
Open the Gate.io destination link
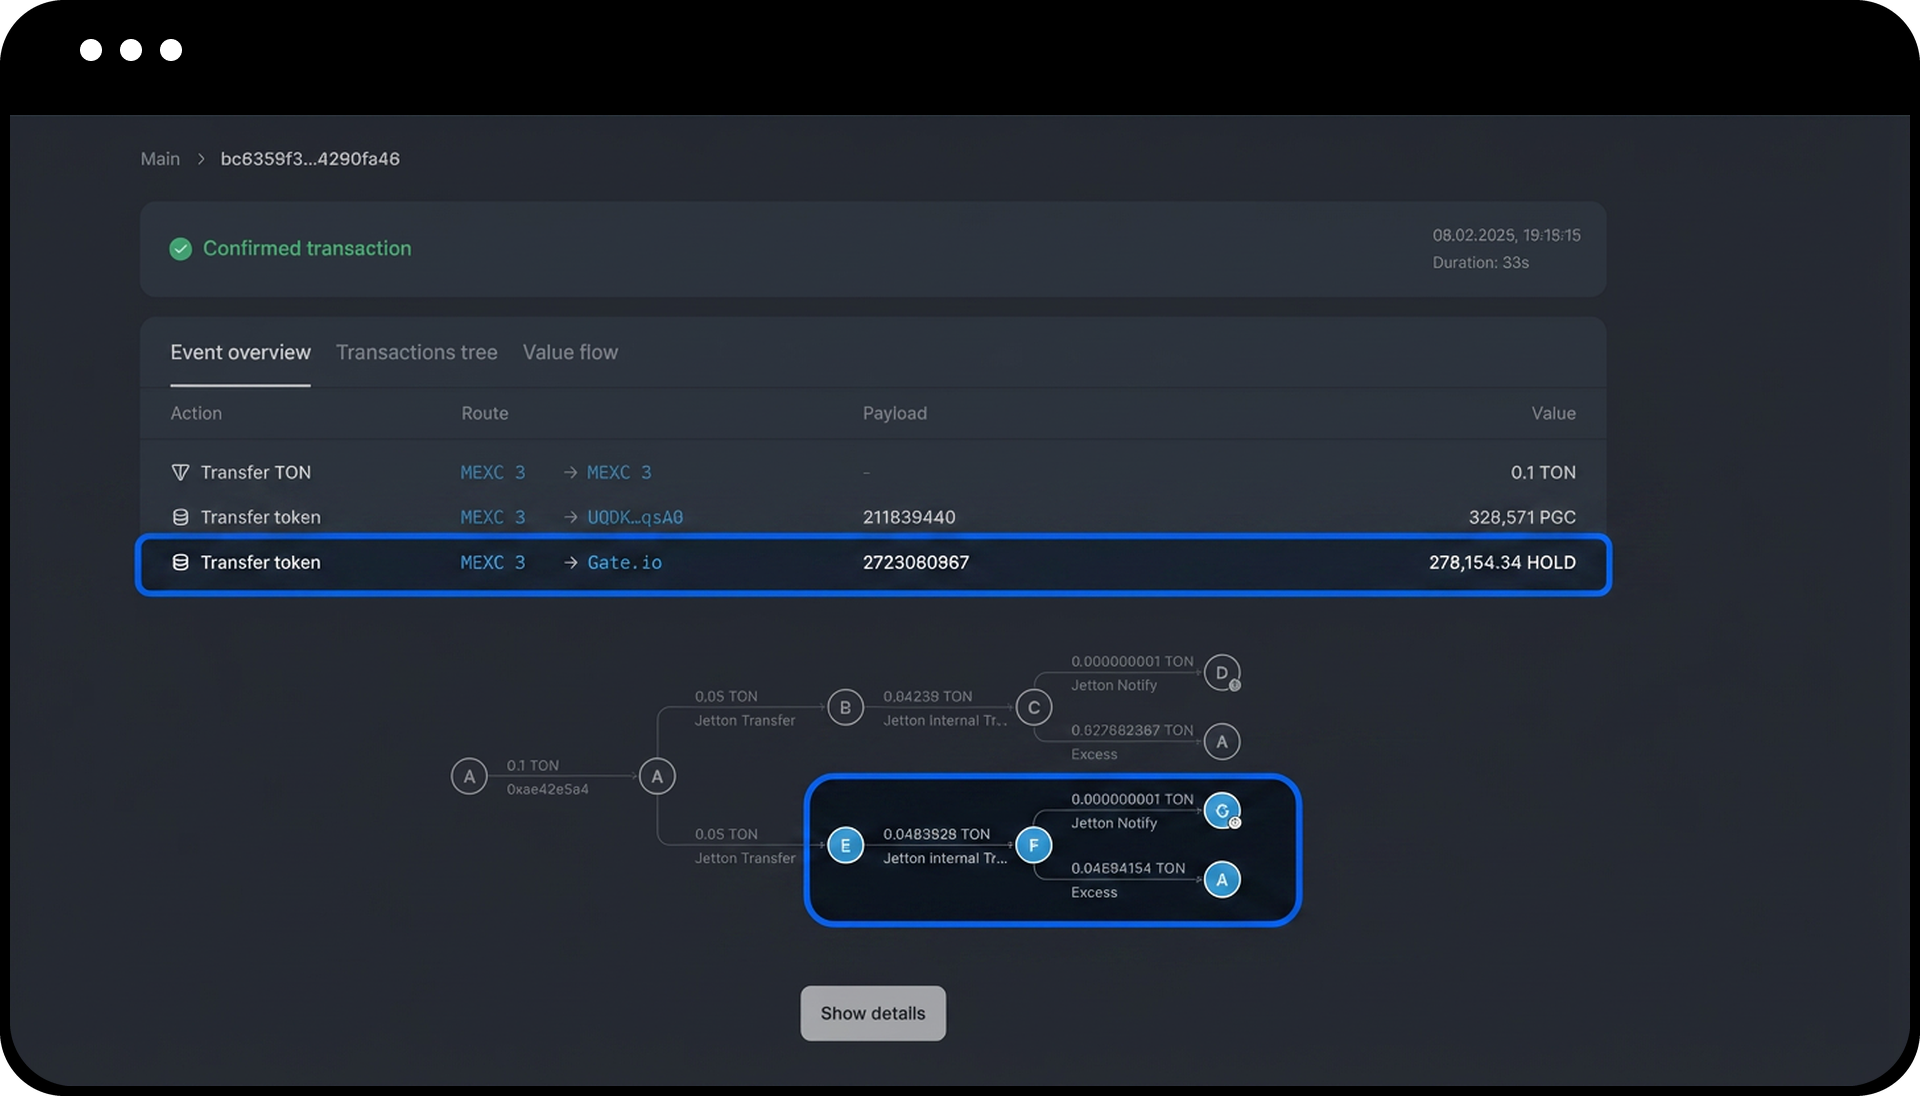pos(624,562)
